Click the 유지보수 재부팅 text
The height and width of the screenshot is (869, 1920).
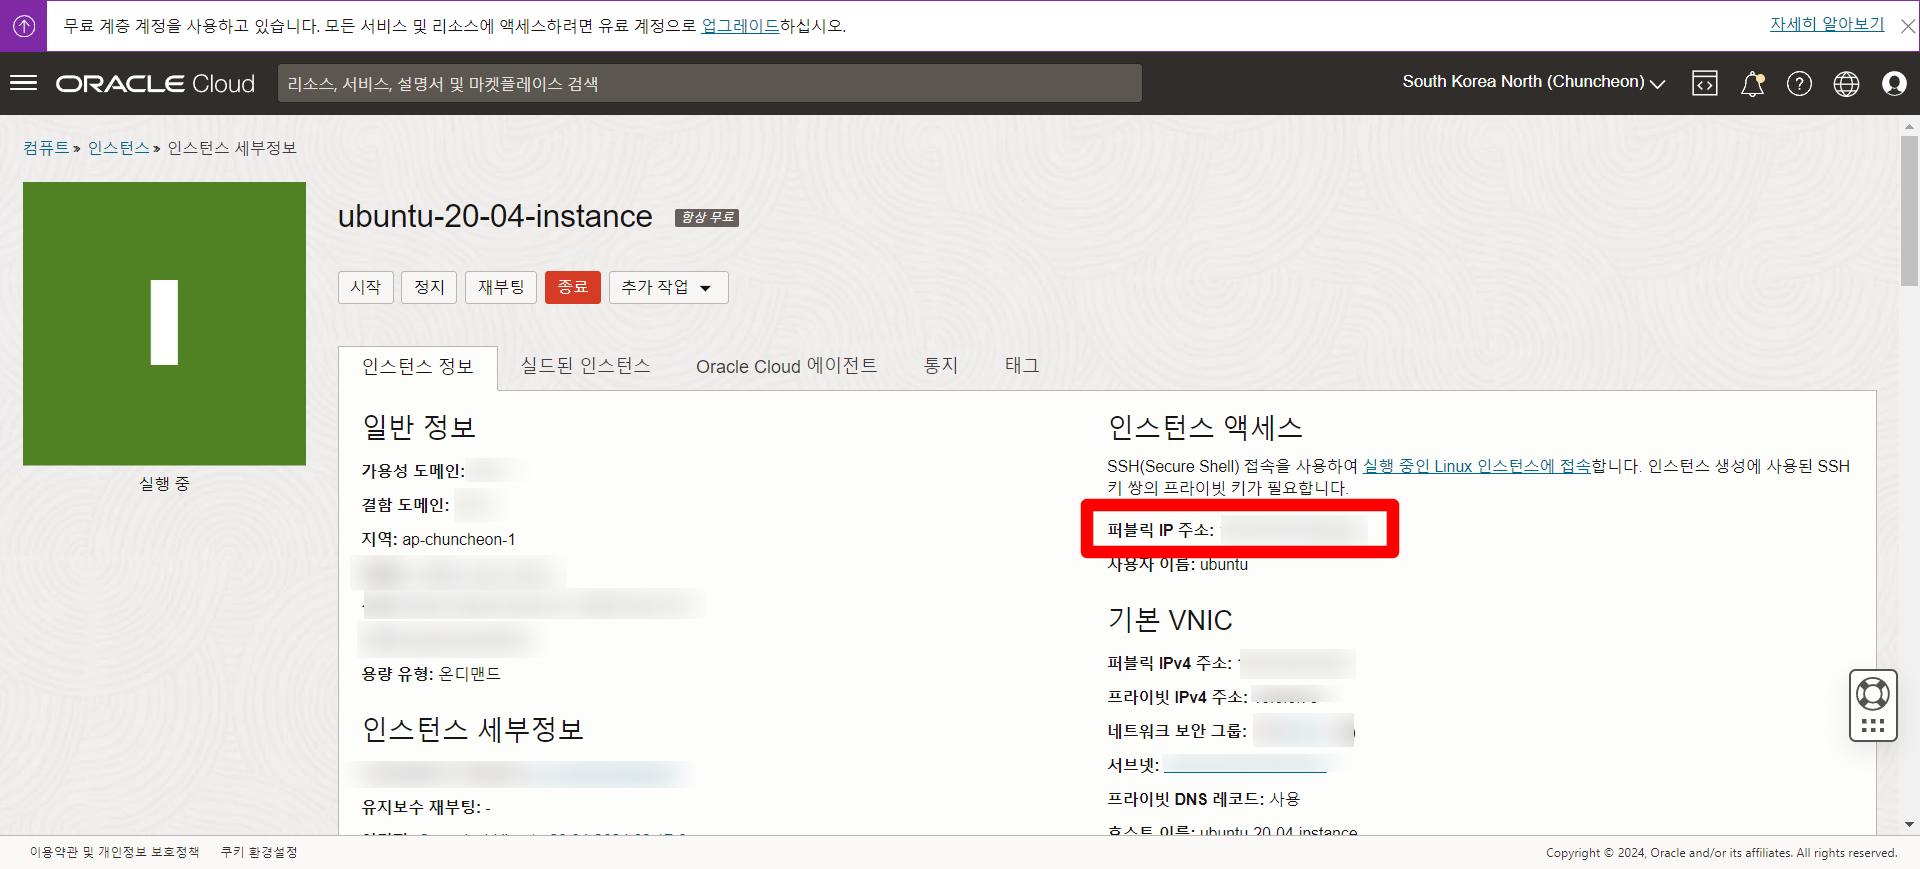coord(425,807)
